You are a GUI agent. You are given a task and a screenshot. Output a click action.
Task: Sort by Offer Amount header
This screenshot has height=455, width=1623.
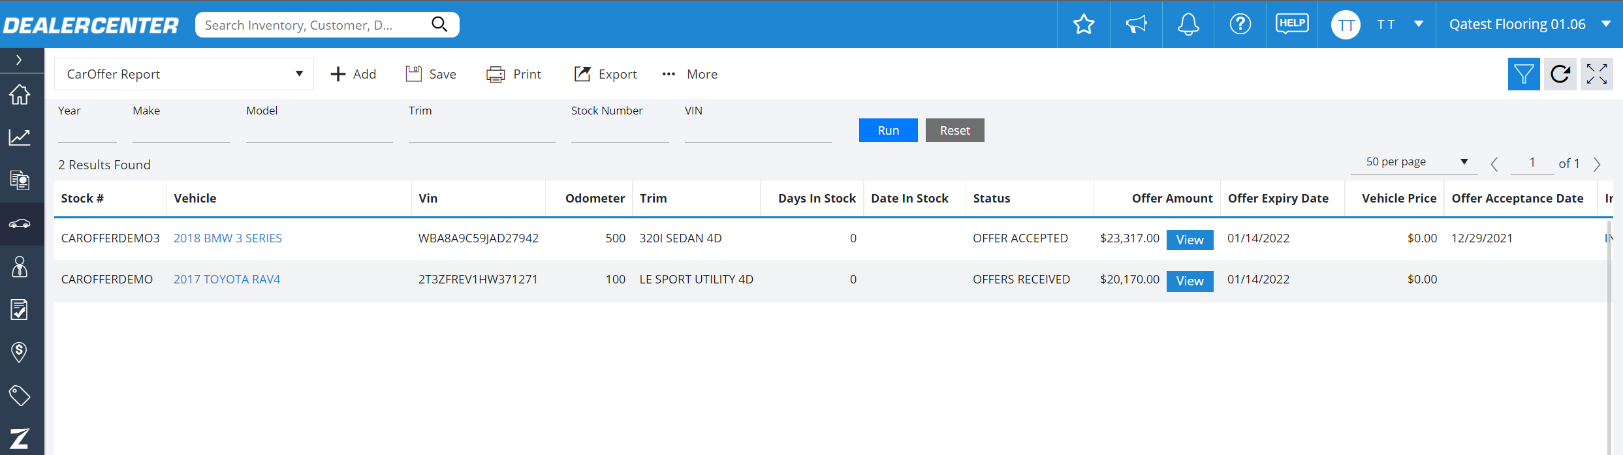[1172, 198]
